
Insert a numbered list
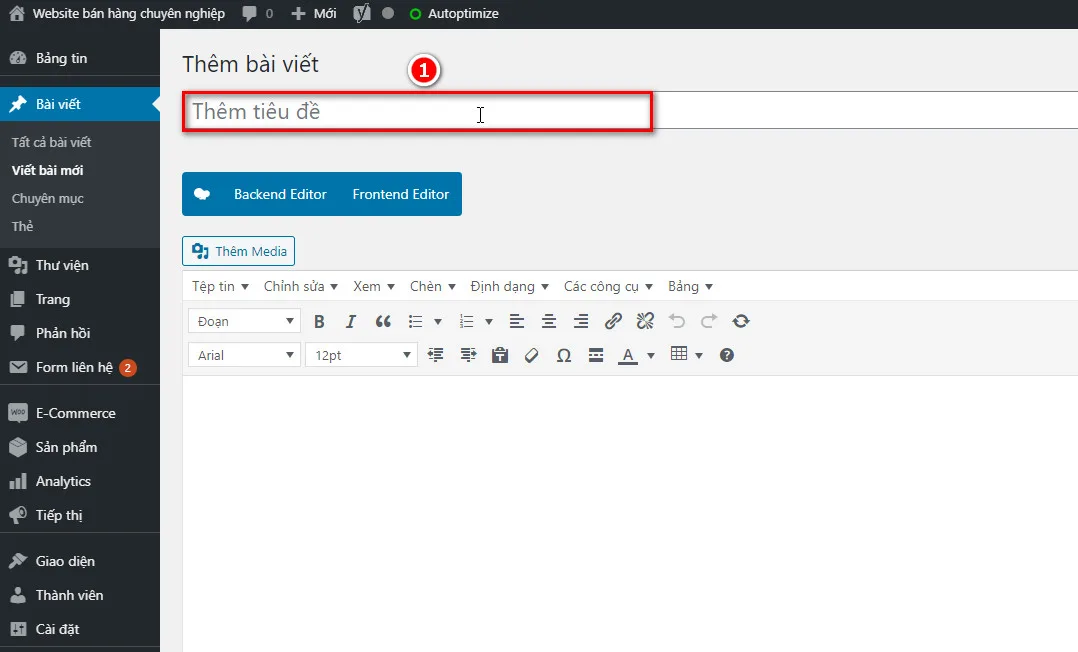point(467,321)
